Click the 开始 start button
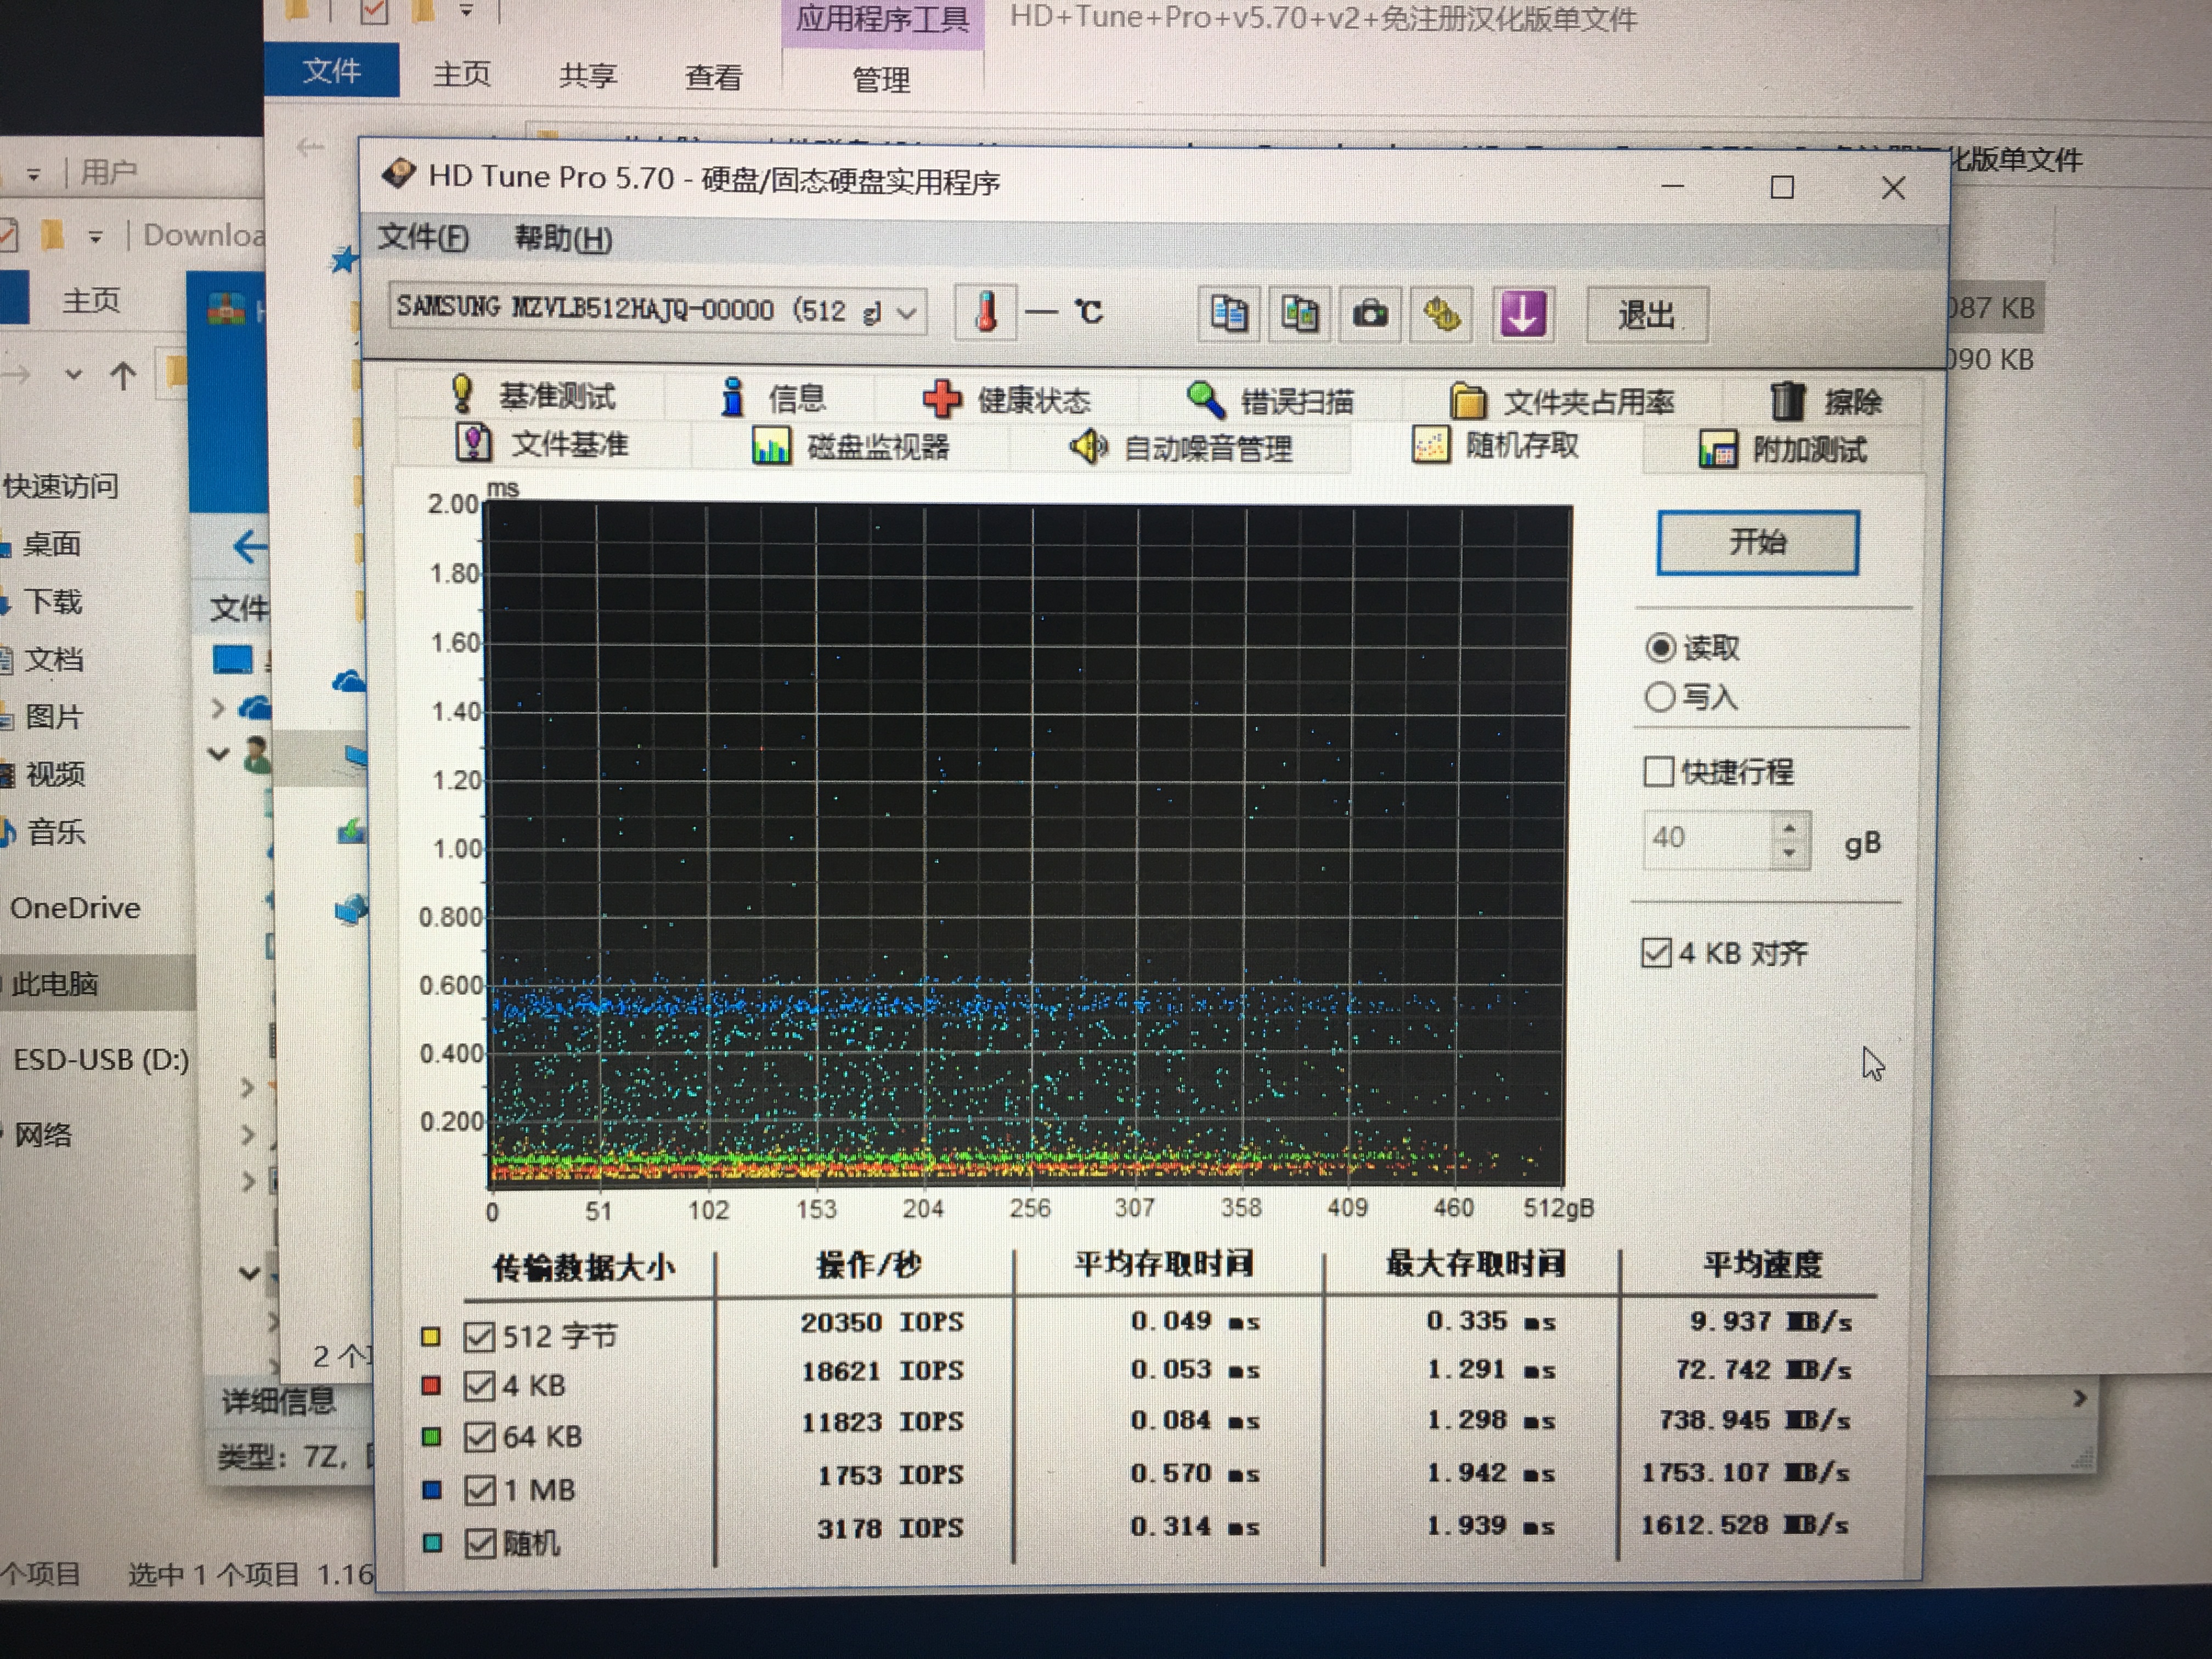Image resolution: width=2212 pixels, height=1659 pixels. [1757, 542]
